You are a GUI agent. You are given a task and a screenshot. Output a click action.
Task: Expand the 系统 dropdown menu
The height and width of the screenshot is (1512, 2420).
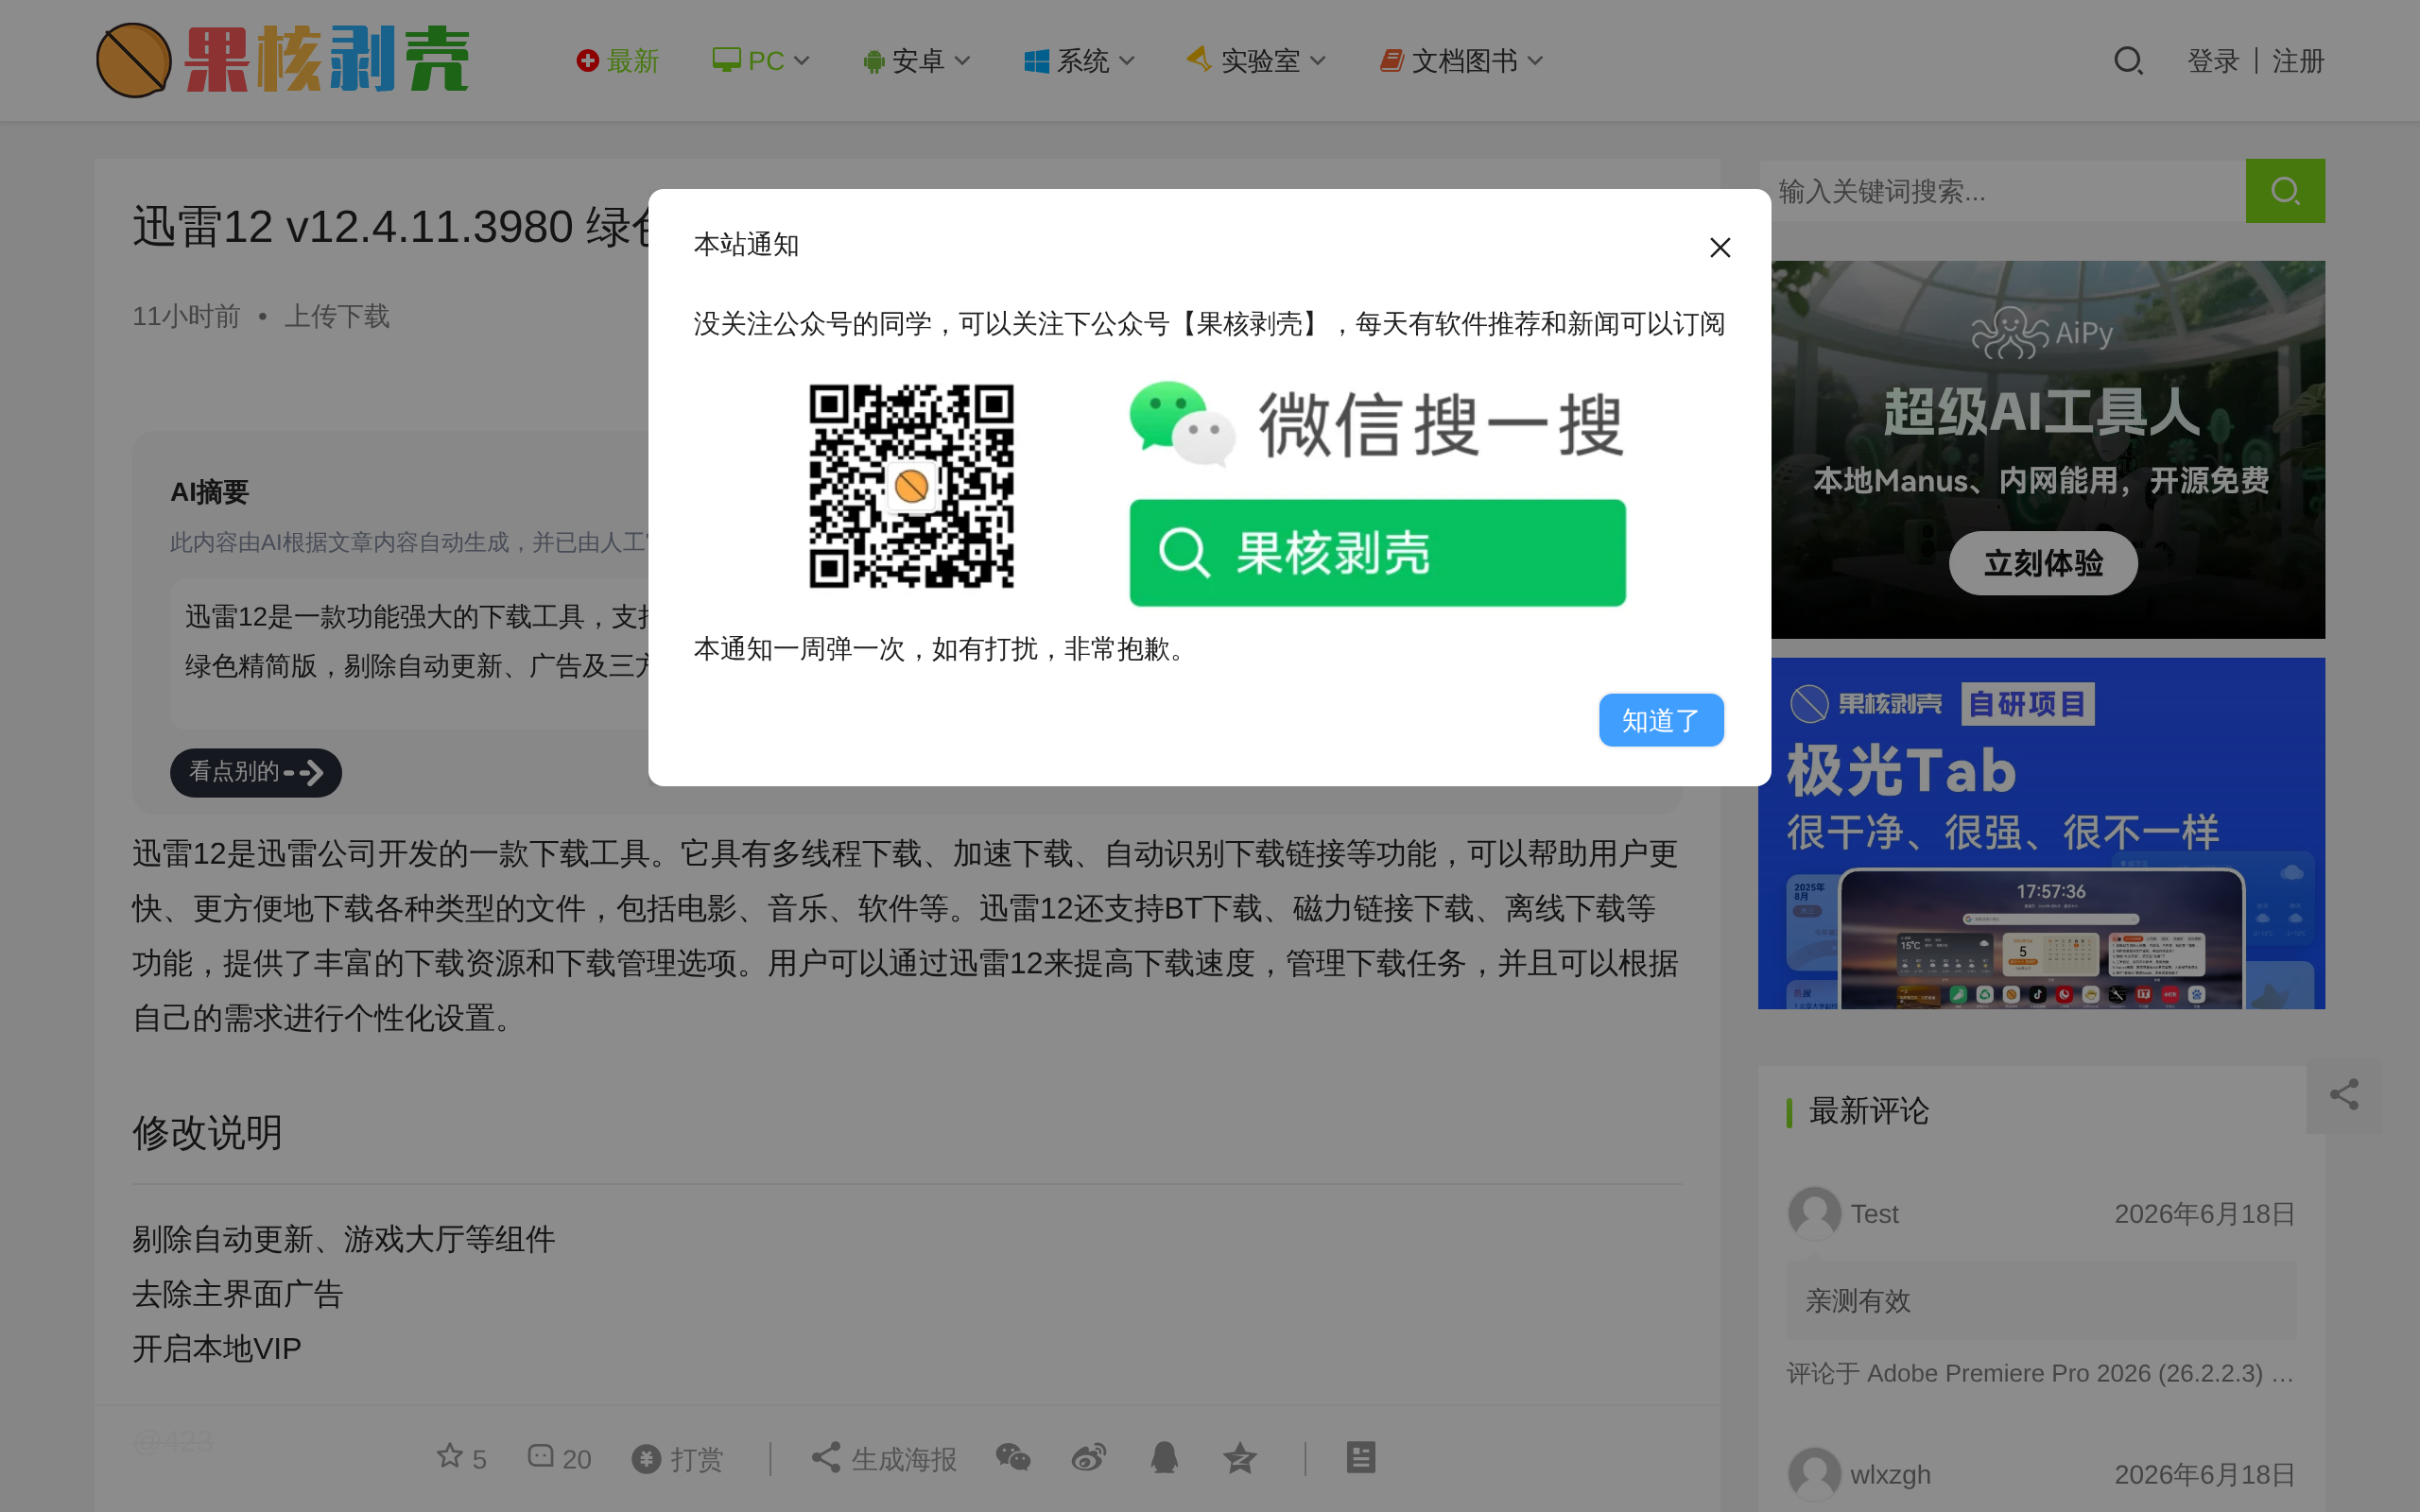pos(1079,61)
